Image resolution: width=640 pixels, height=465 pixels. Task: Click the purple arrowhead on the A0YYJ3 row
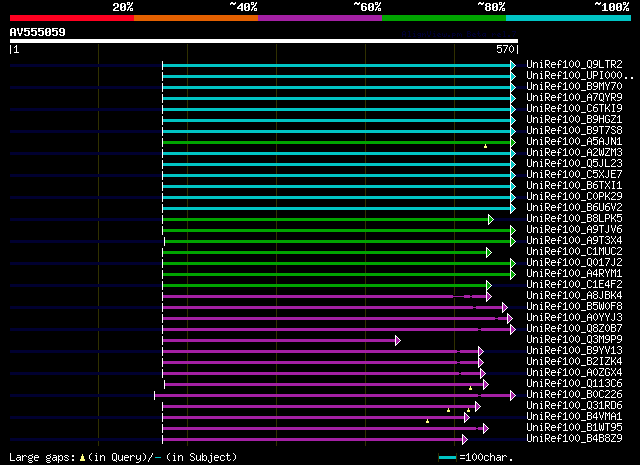click(510, 318)
